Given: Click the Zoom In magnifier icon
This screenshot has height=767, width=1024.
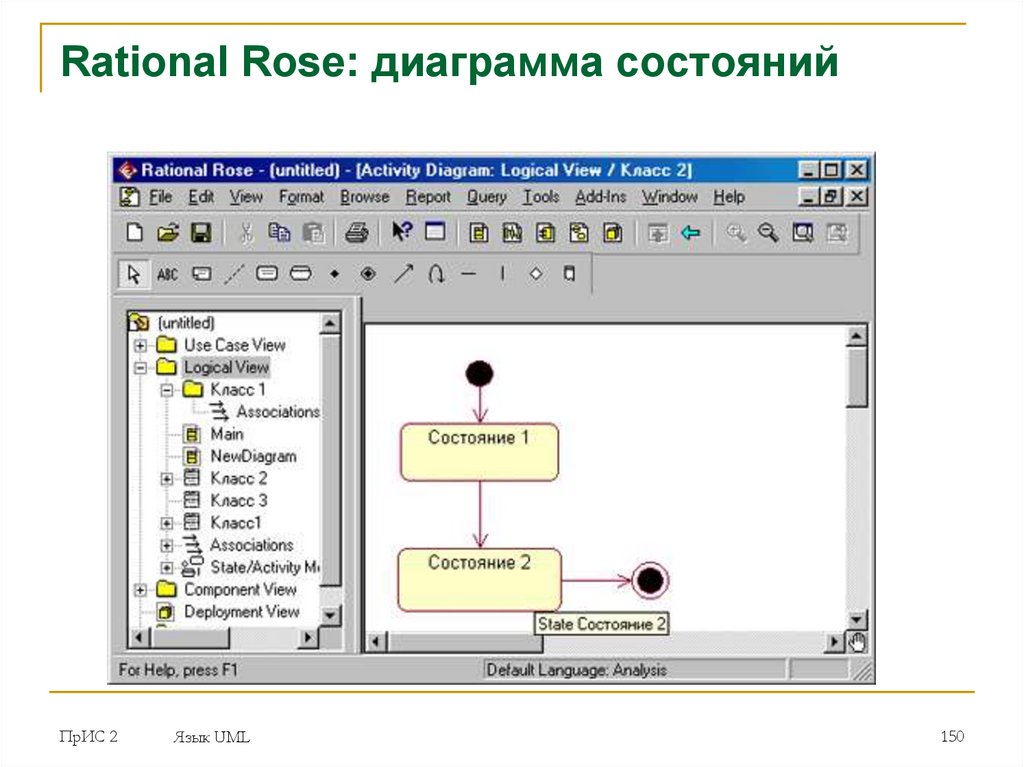Looking at the screenshot, I should click(x=736, y=233).
